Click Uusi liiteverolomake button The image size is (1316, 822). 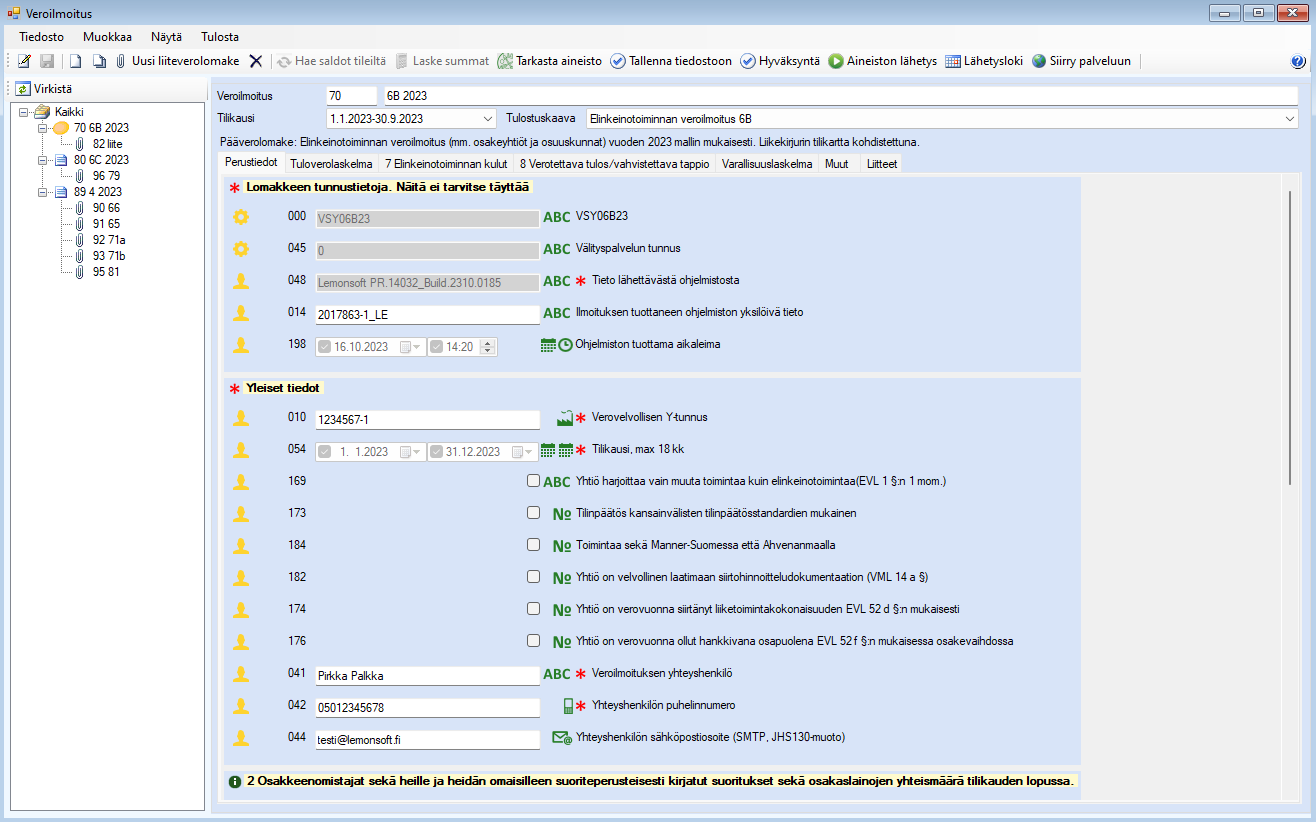pos(177,61)
